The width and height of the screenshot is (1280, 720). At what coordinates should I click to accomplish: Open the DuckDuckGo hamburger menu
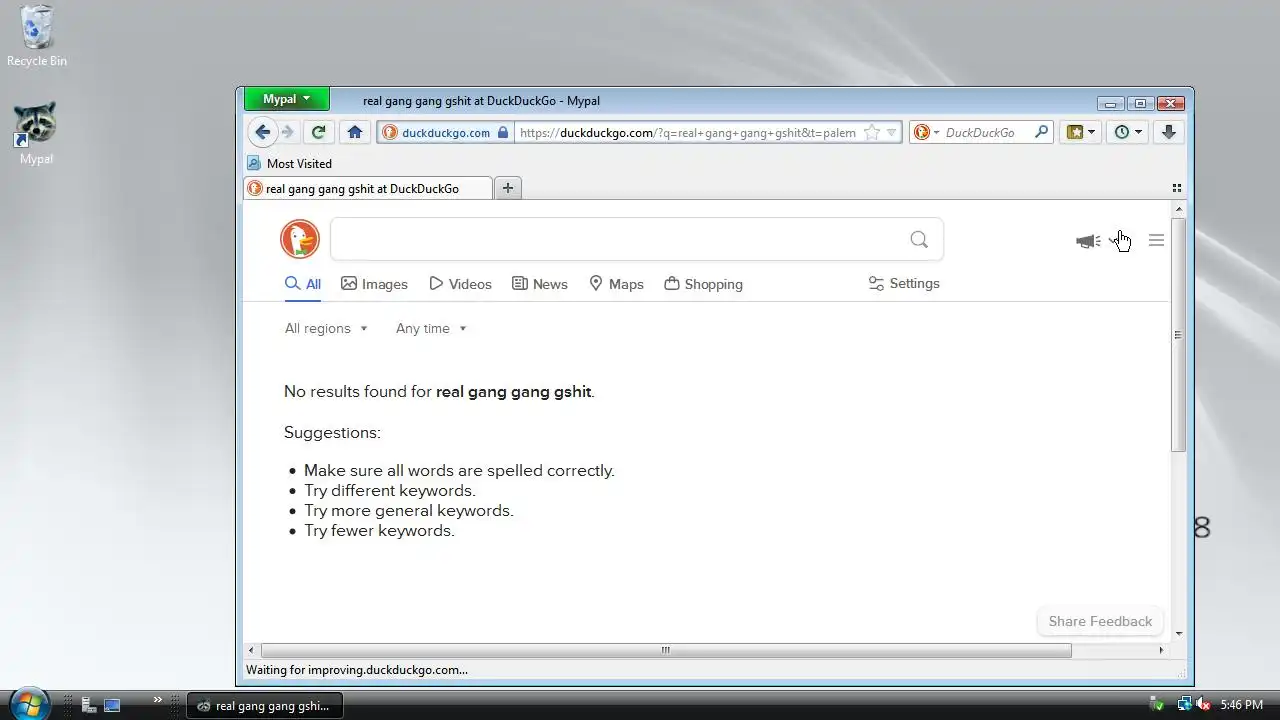tap(1156, 240)
